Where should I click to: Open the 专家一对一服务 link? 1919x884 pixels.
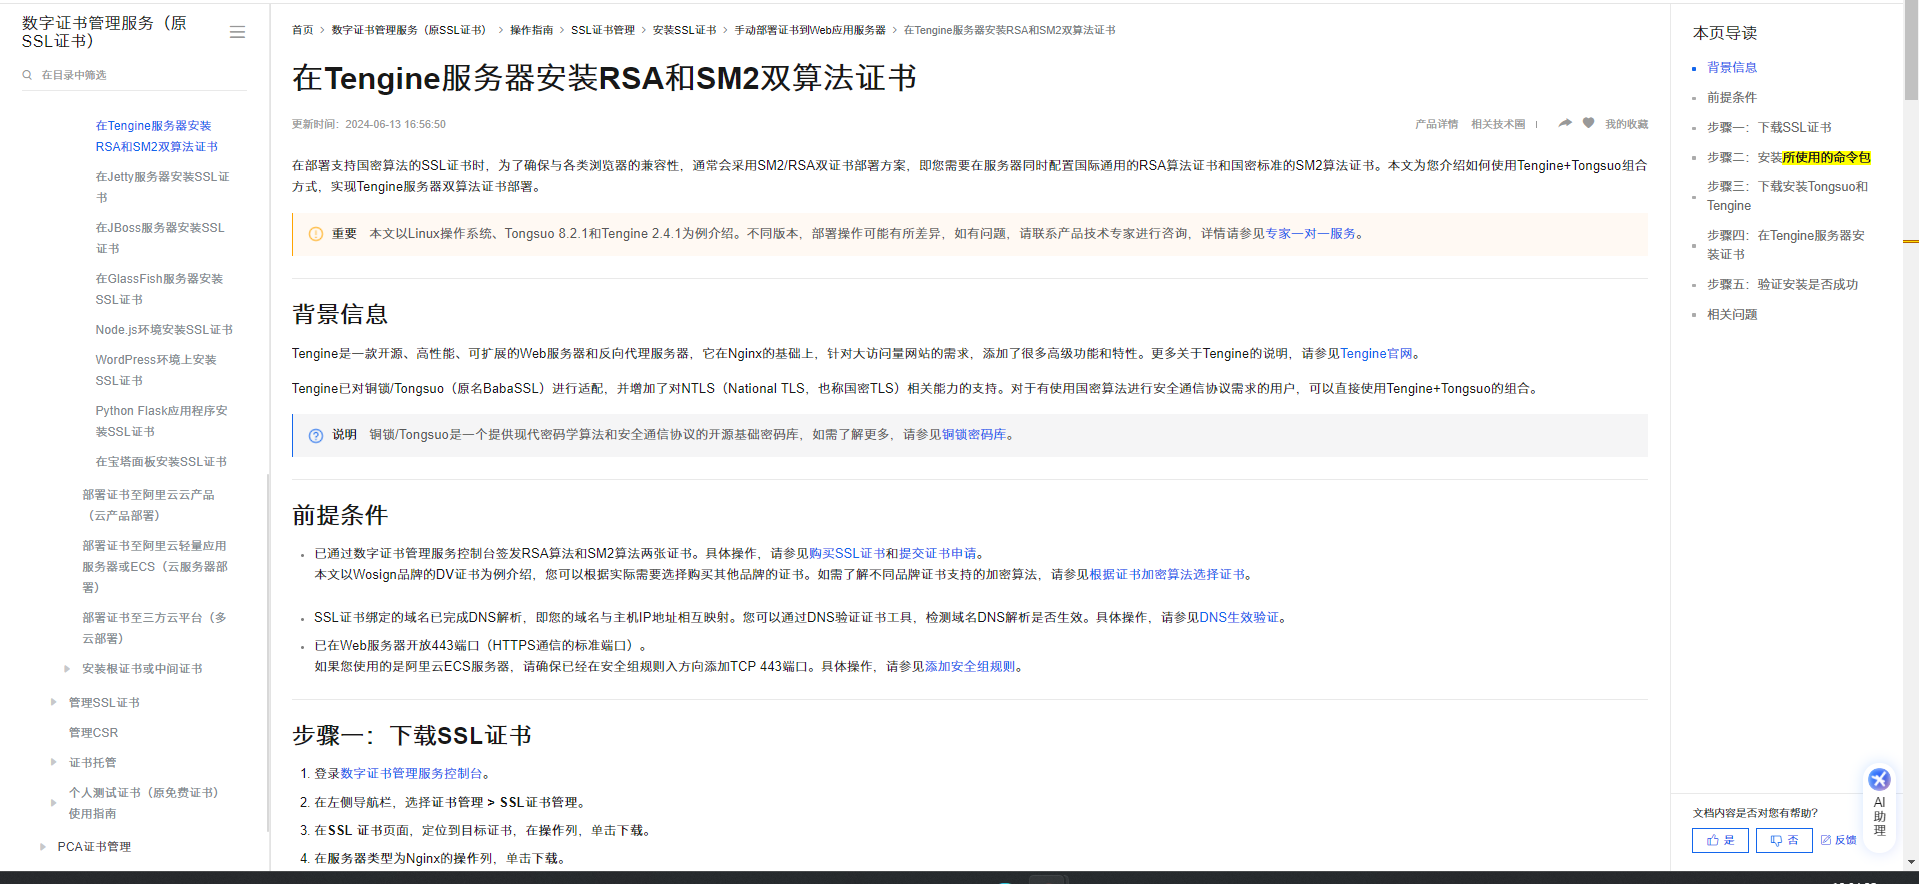(x=1310, y=234)
